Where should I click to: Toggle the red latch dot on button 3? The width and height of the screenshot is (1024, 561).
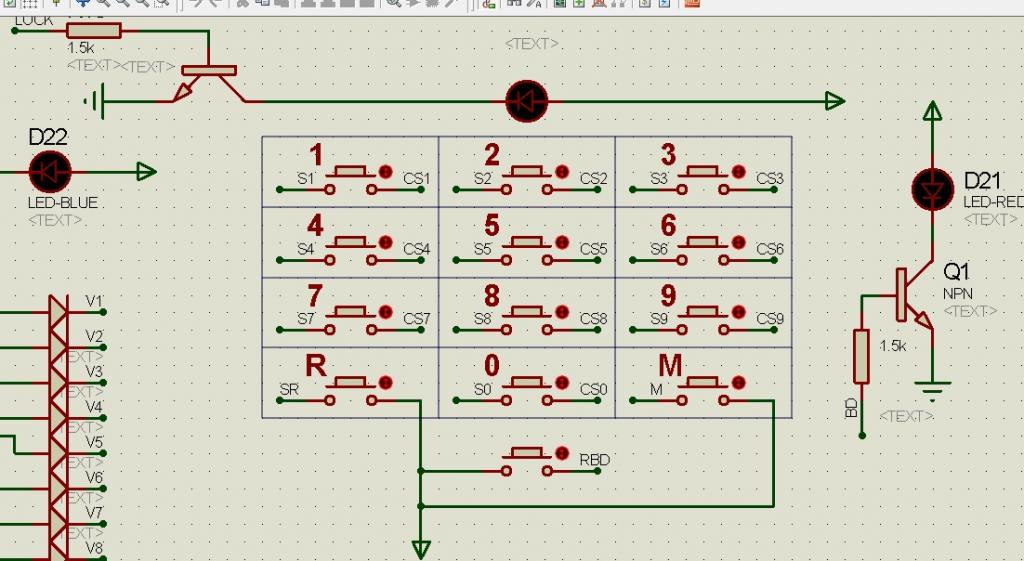pos(738,172)
